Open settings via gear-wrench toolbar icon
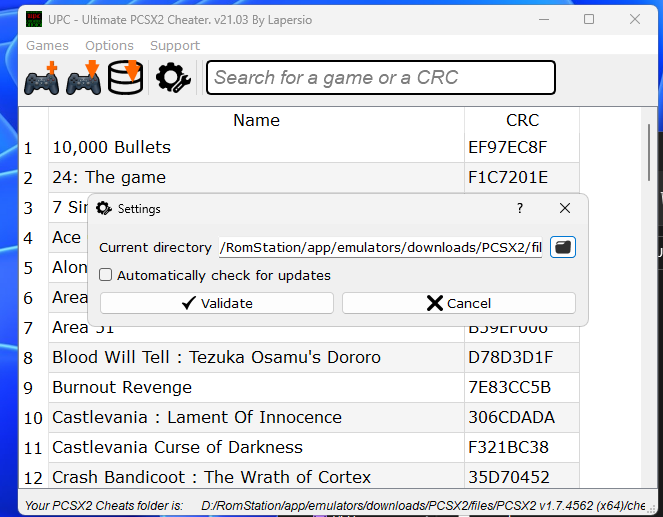Viewport: 663px width, 517px height. click(173, 78)
